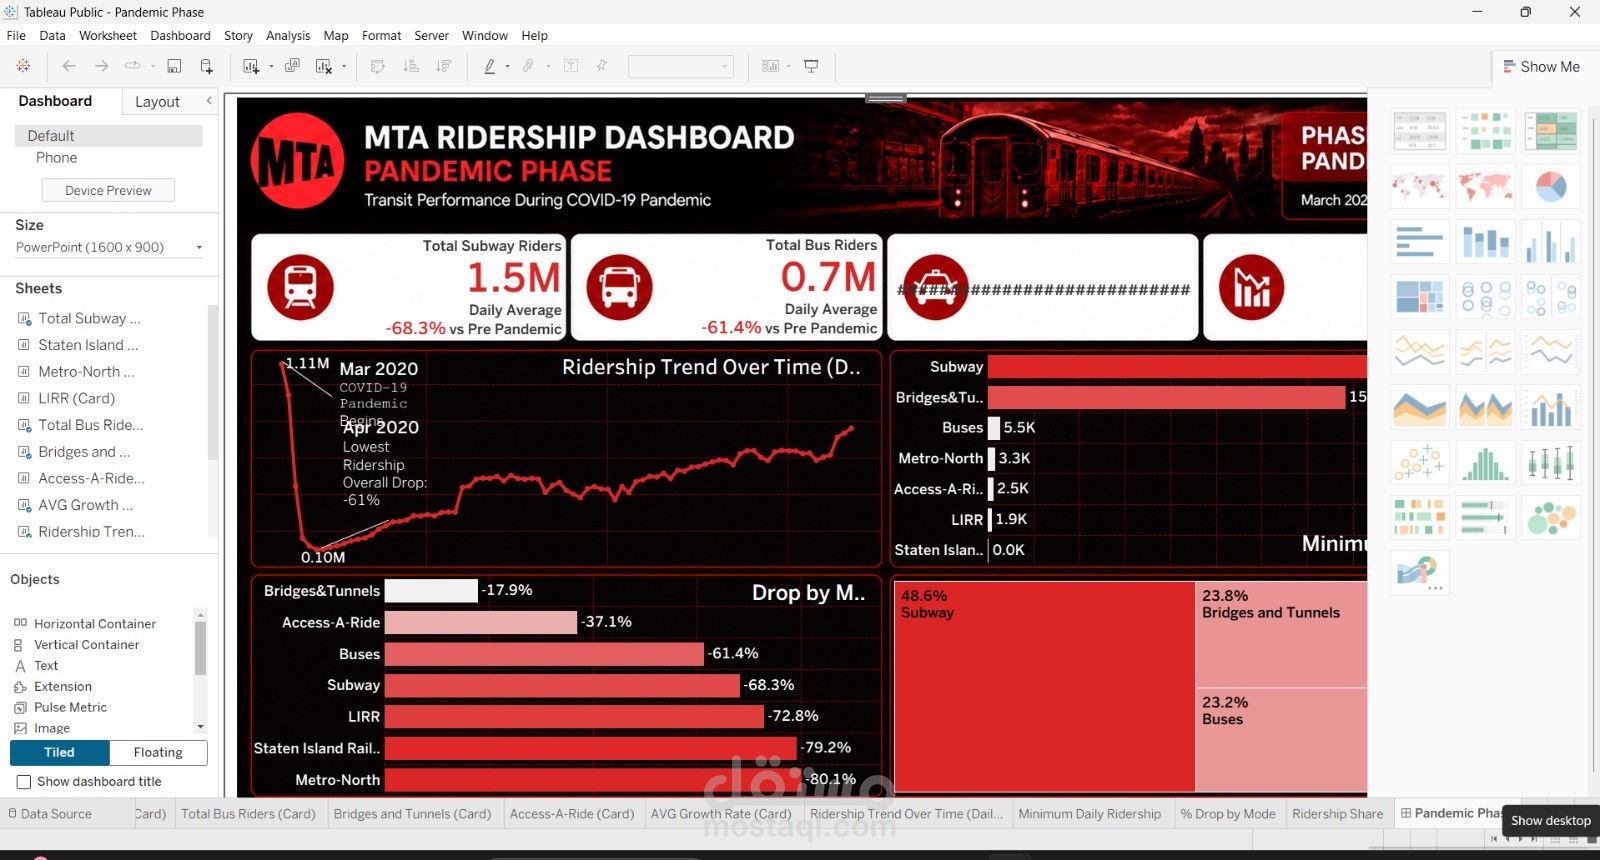Viewport: 1600px width, 860px height.
Task: Click the New Data Source icon
Action: 206,66
